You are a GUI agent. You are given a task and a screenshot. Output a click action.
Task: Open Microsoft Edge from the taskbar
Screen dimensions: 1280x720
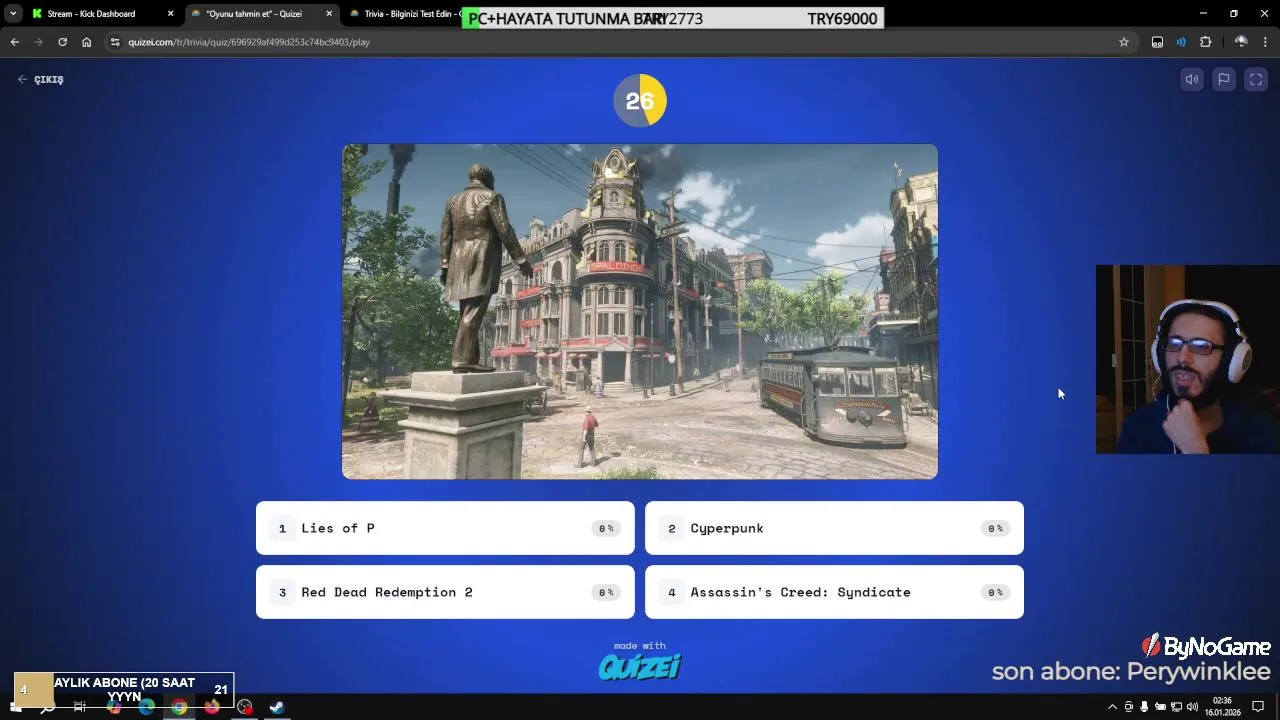click(146, 707)
